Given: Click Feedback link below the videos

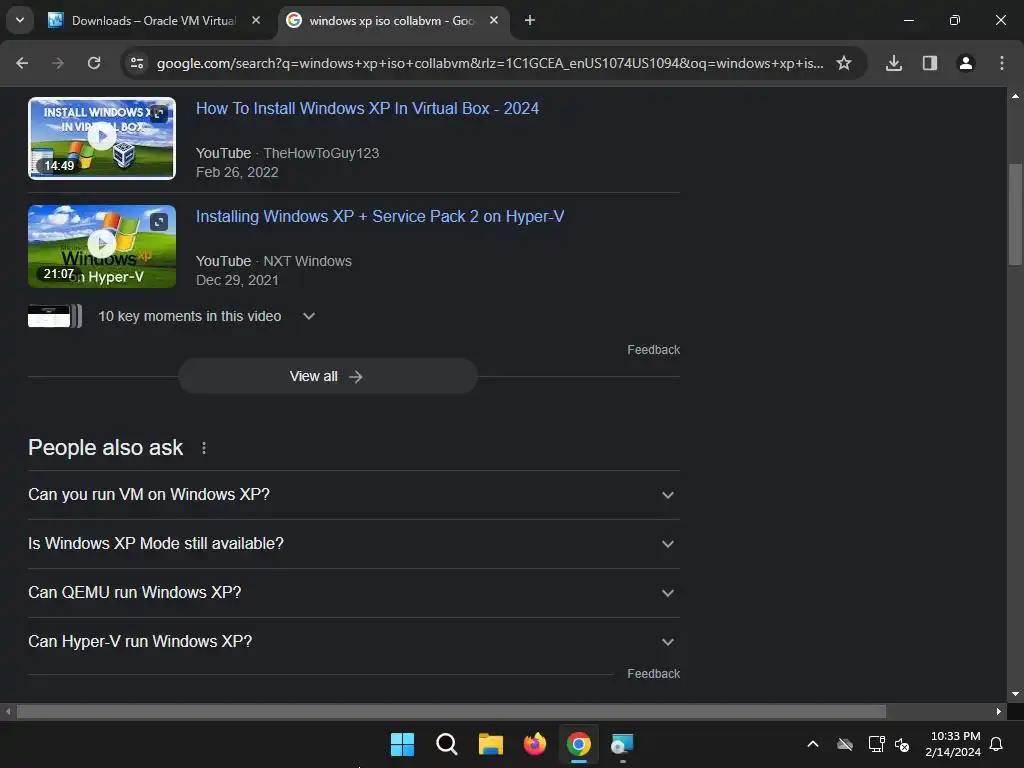Looking at the screenshot, I should [x=653, y=350].
